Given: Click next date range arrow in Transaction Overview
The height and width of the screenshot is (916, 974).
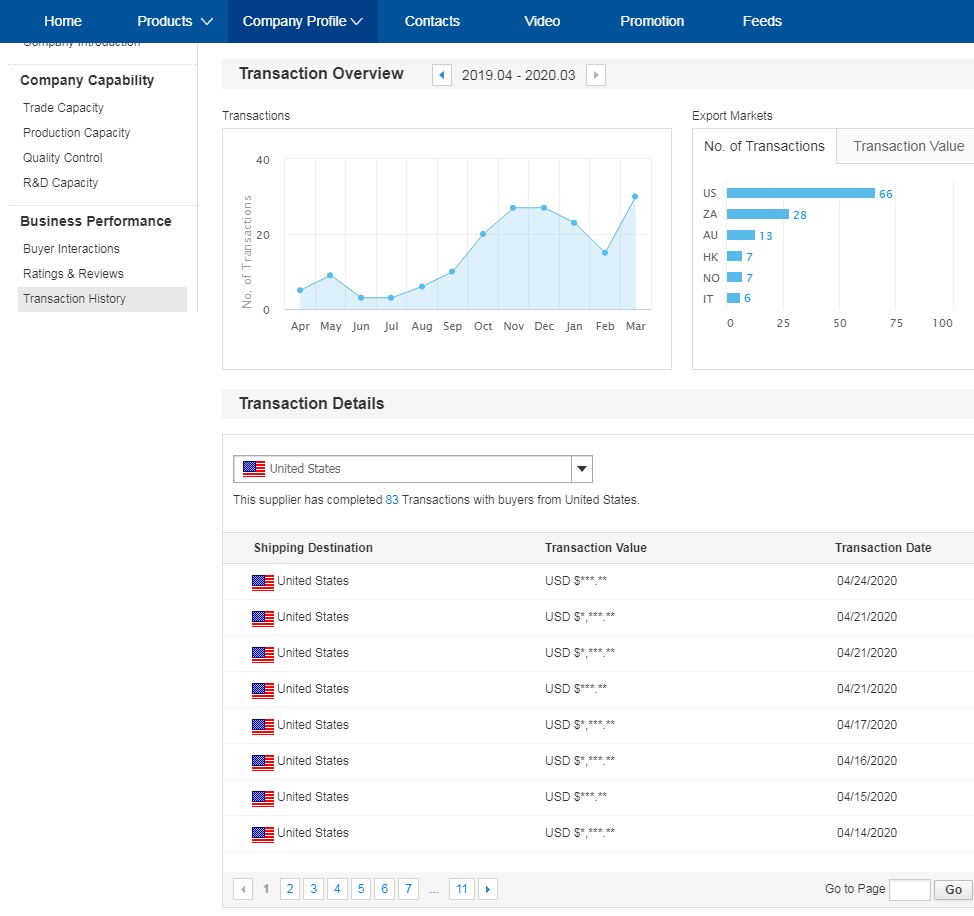Looking at the screenshot, I should point(596,75).
